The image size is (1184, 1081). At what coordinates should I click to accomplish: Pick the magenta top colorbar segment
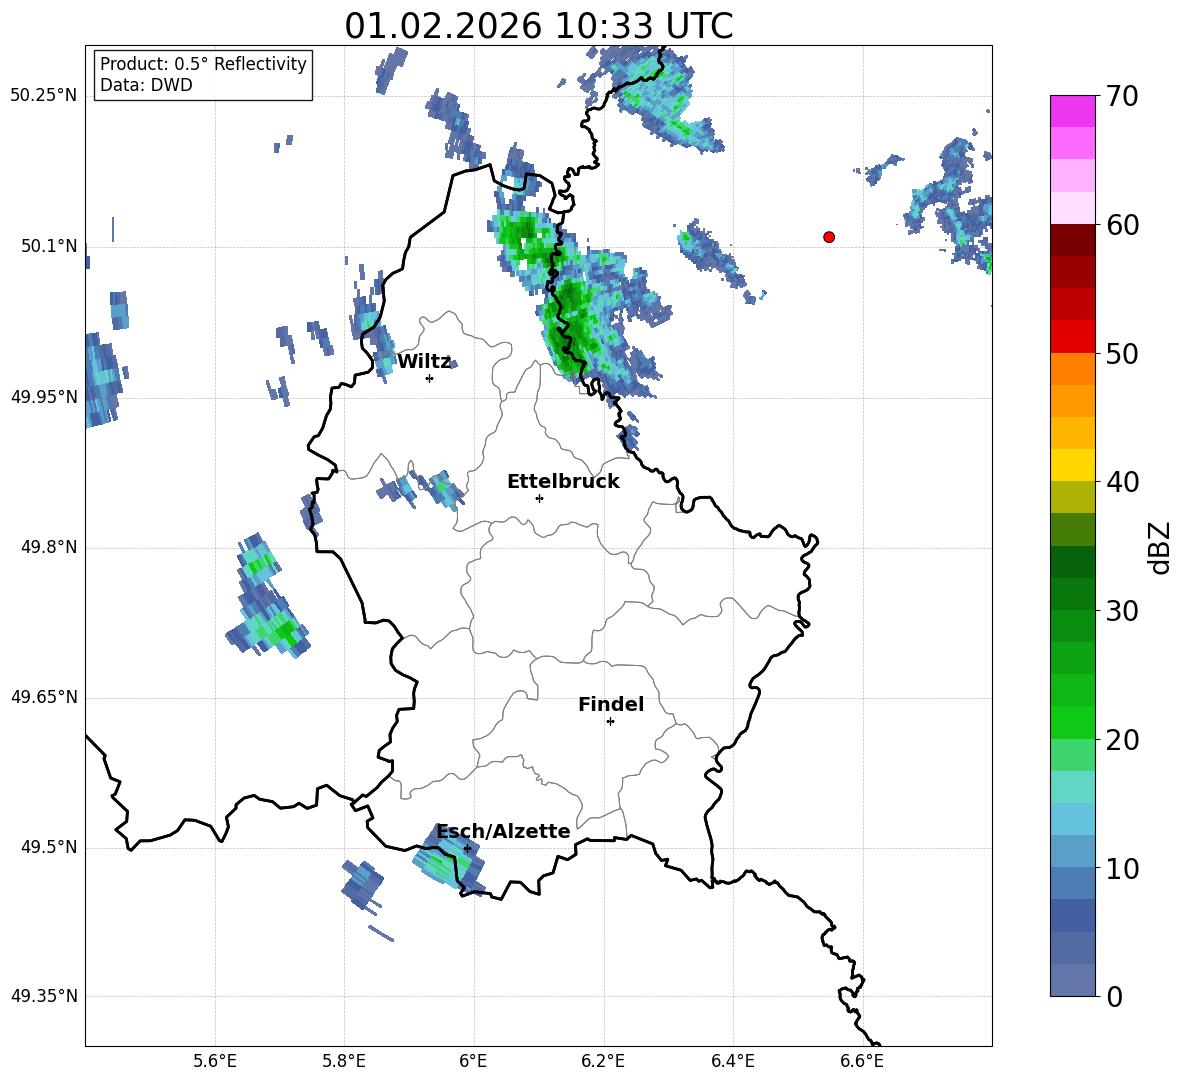1072,112
